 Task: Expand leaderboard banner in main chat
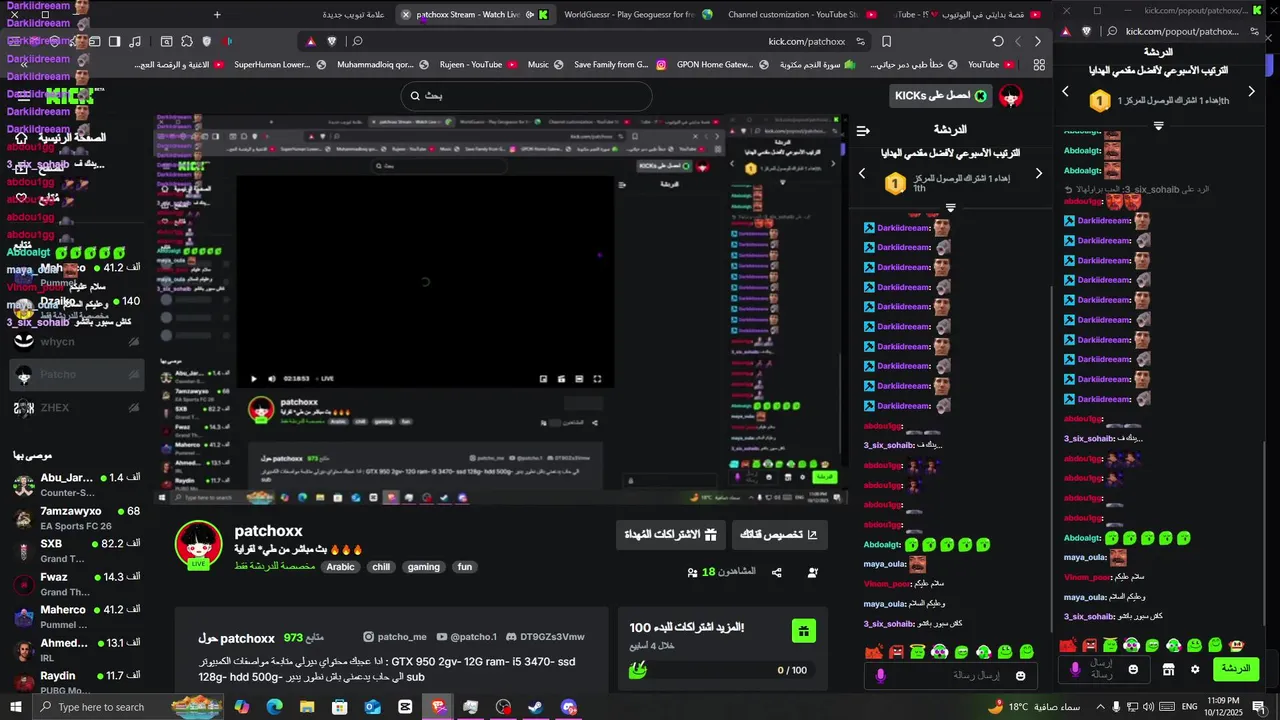point(950,208)
